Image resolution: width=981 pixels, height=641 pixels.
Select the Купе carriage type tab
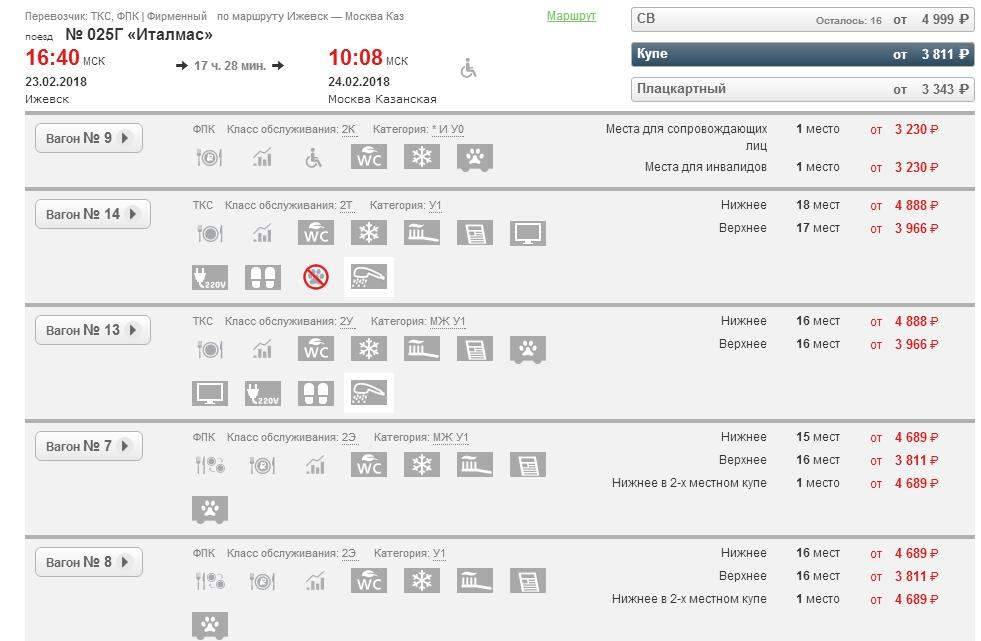click(x=803, y=54)
